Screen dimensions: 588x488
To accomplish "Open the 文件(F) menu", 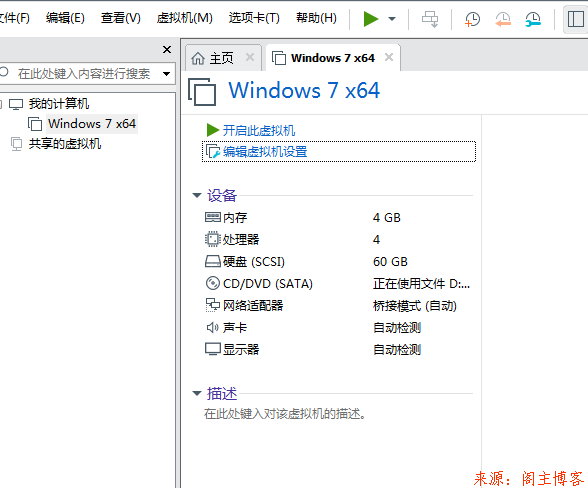I will (14, 18).
